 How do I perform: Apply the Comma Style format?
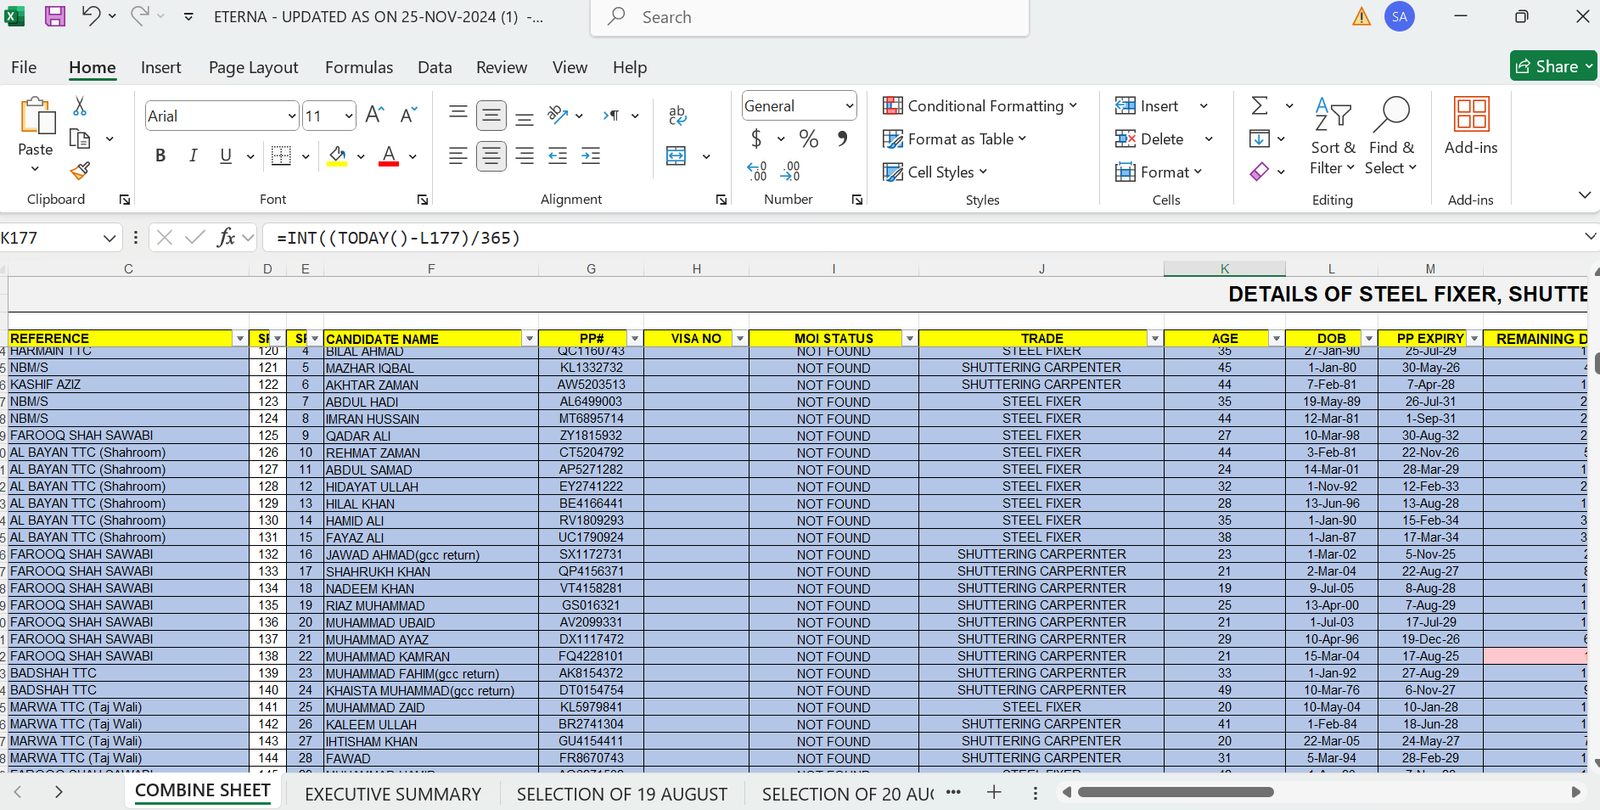click(x=843, y=138)
